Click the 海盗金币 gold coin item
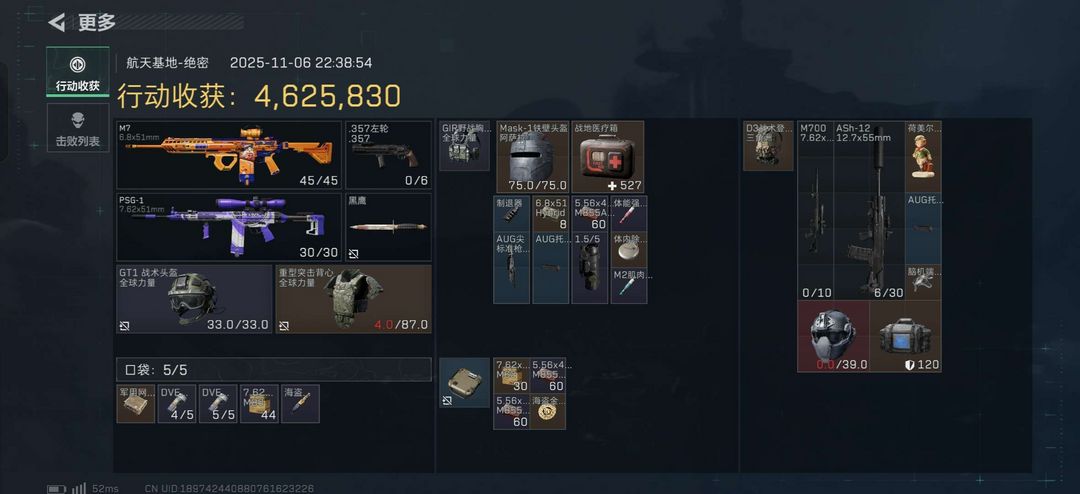 coord(548,411)
